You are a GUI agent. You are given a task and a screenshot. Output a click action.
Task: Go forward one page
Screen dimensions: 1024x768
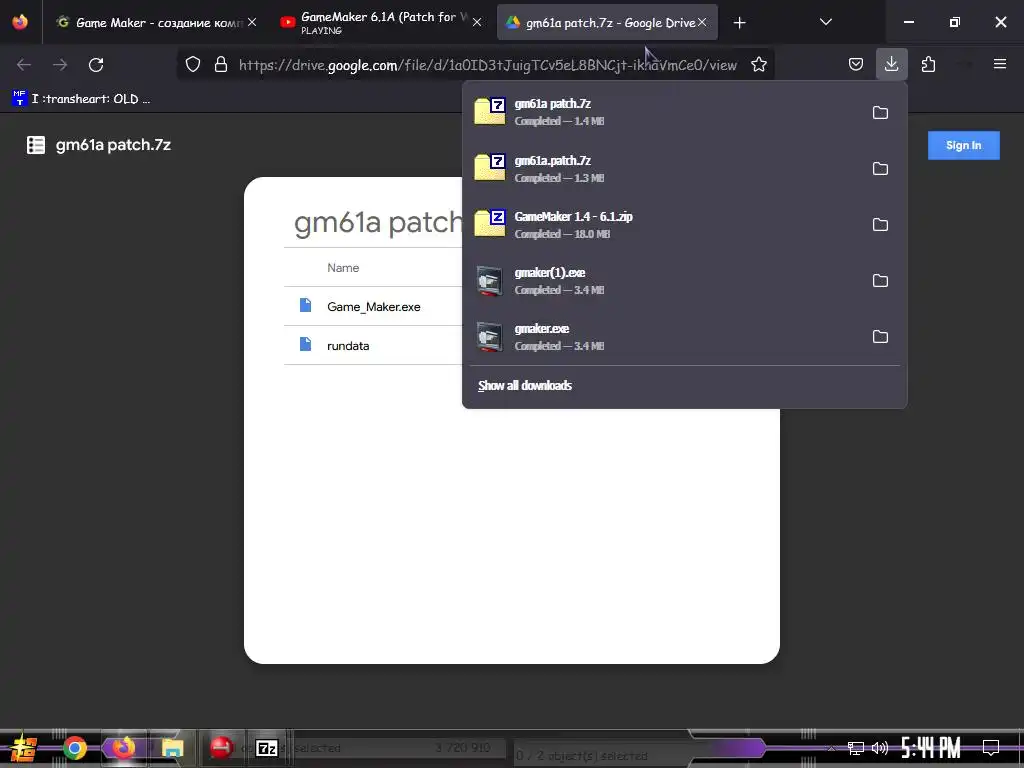pyautogui.click(x=60, y=65)
